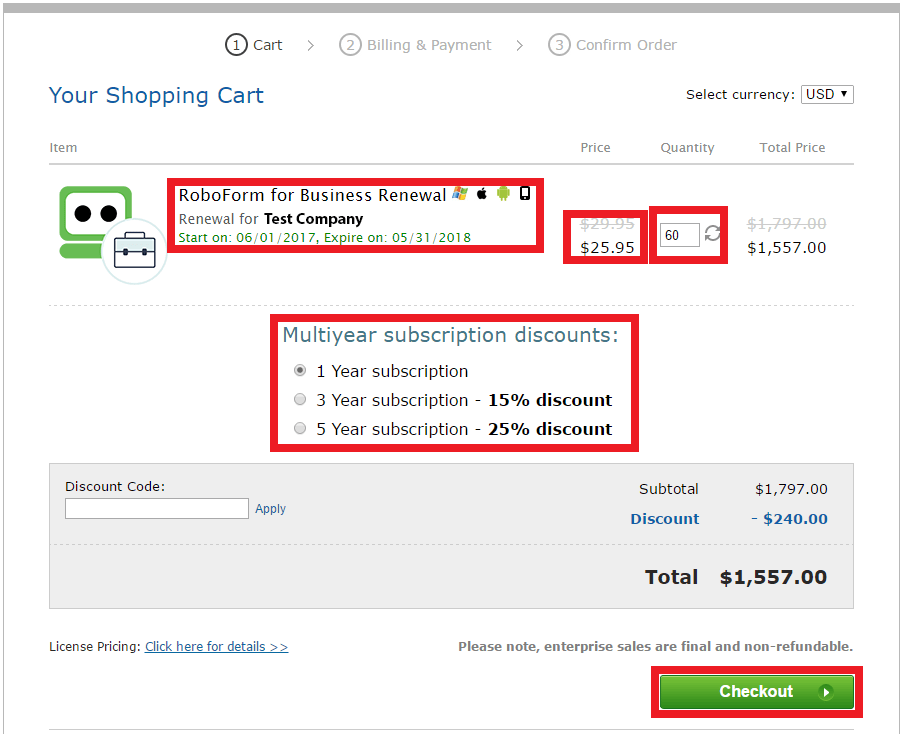Viewport: 904px width, 734px height.
Task: Click the Apple platform icon on the product line
Action: (481, 193)
